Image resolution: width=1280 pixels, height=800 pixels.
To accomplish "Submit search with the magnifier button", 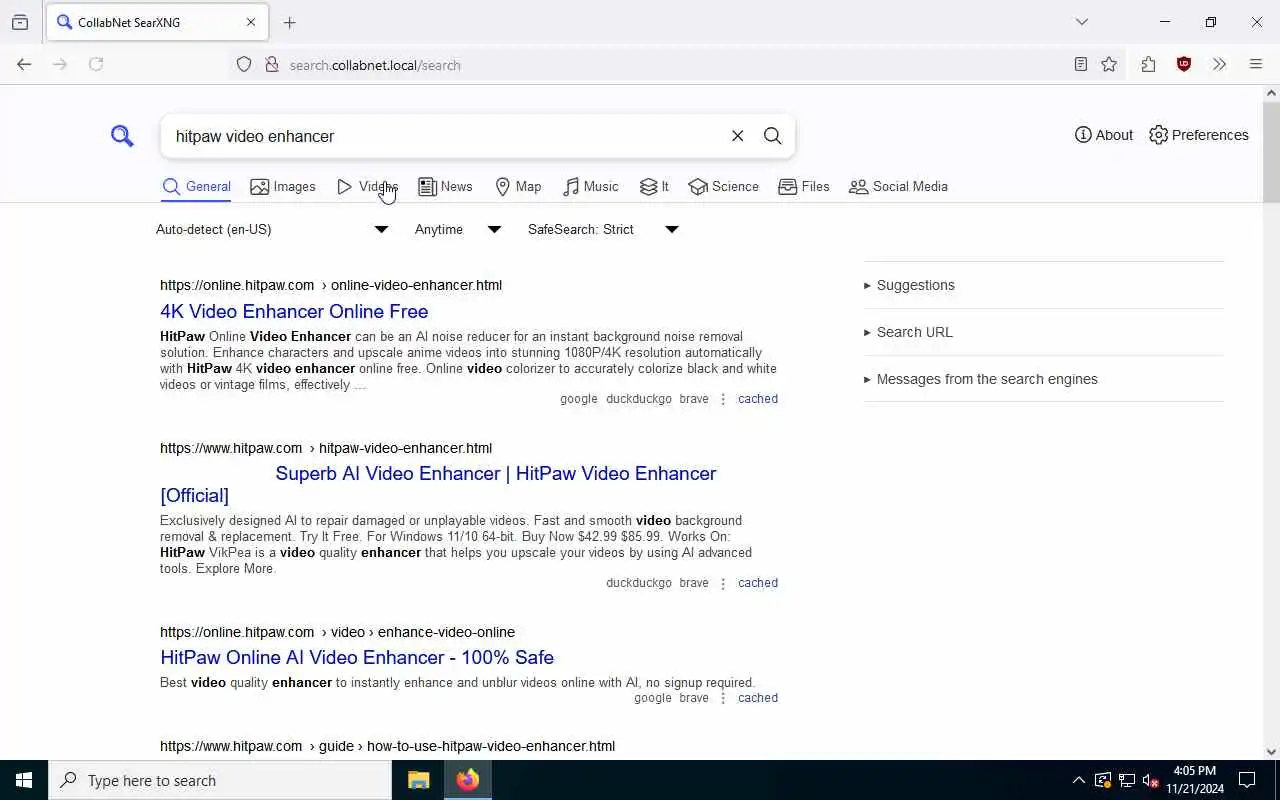I will tap(772, 136).
